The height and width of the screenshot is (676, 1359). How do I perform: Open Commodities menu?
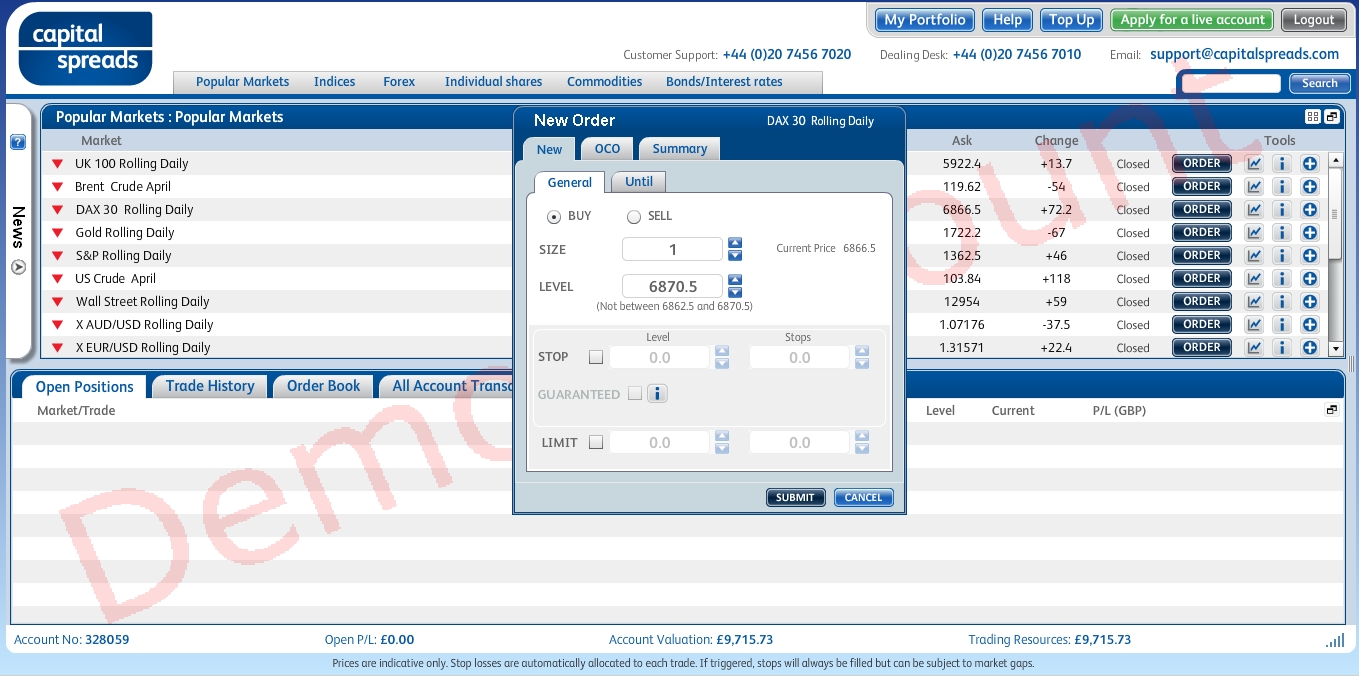604,82
